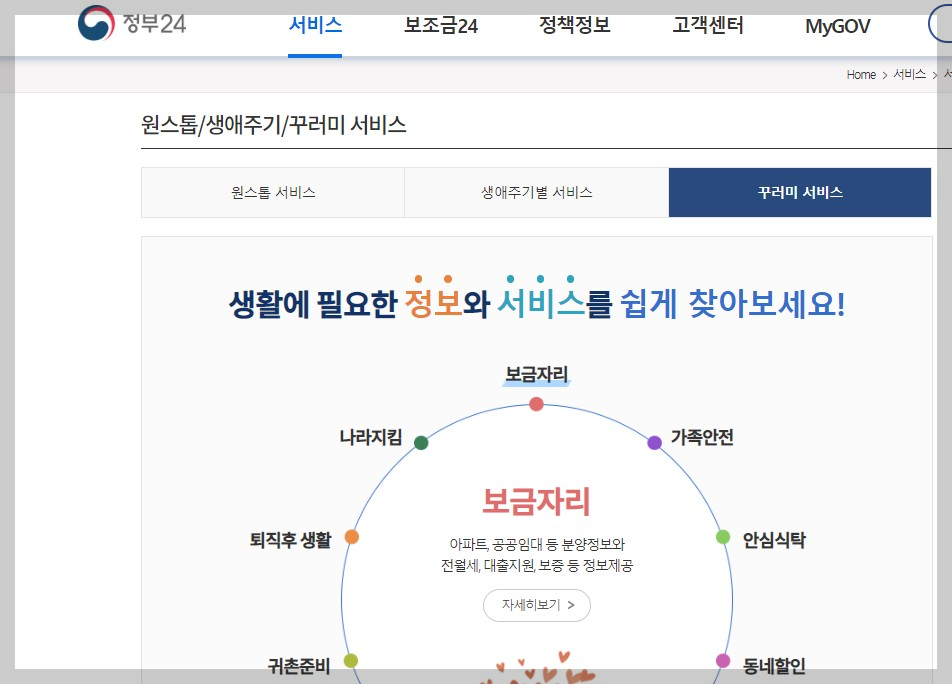Image resolution: width=952 pixels, height=684 pixels.
Task: Click the large red 보금자리 heading
Action: pyautogui.click(x=536, y=501)
